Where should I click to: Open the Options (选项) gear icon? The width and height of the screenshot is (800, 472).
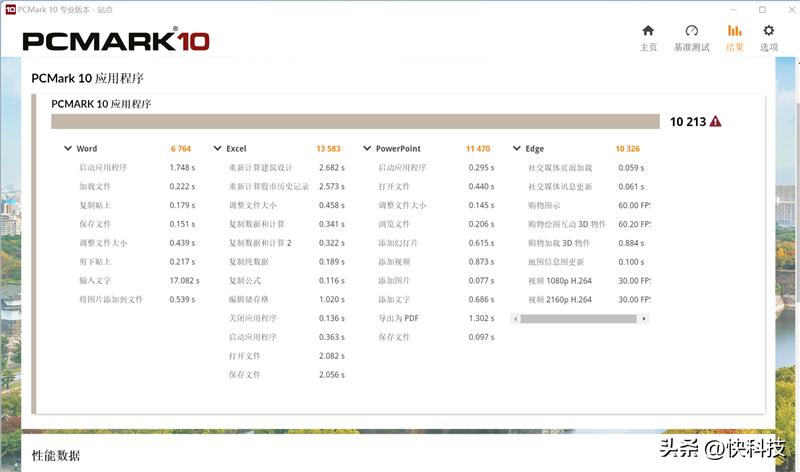click(768, 31)
